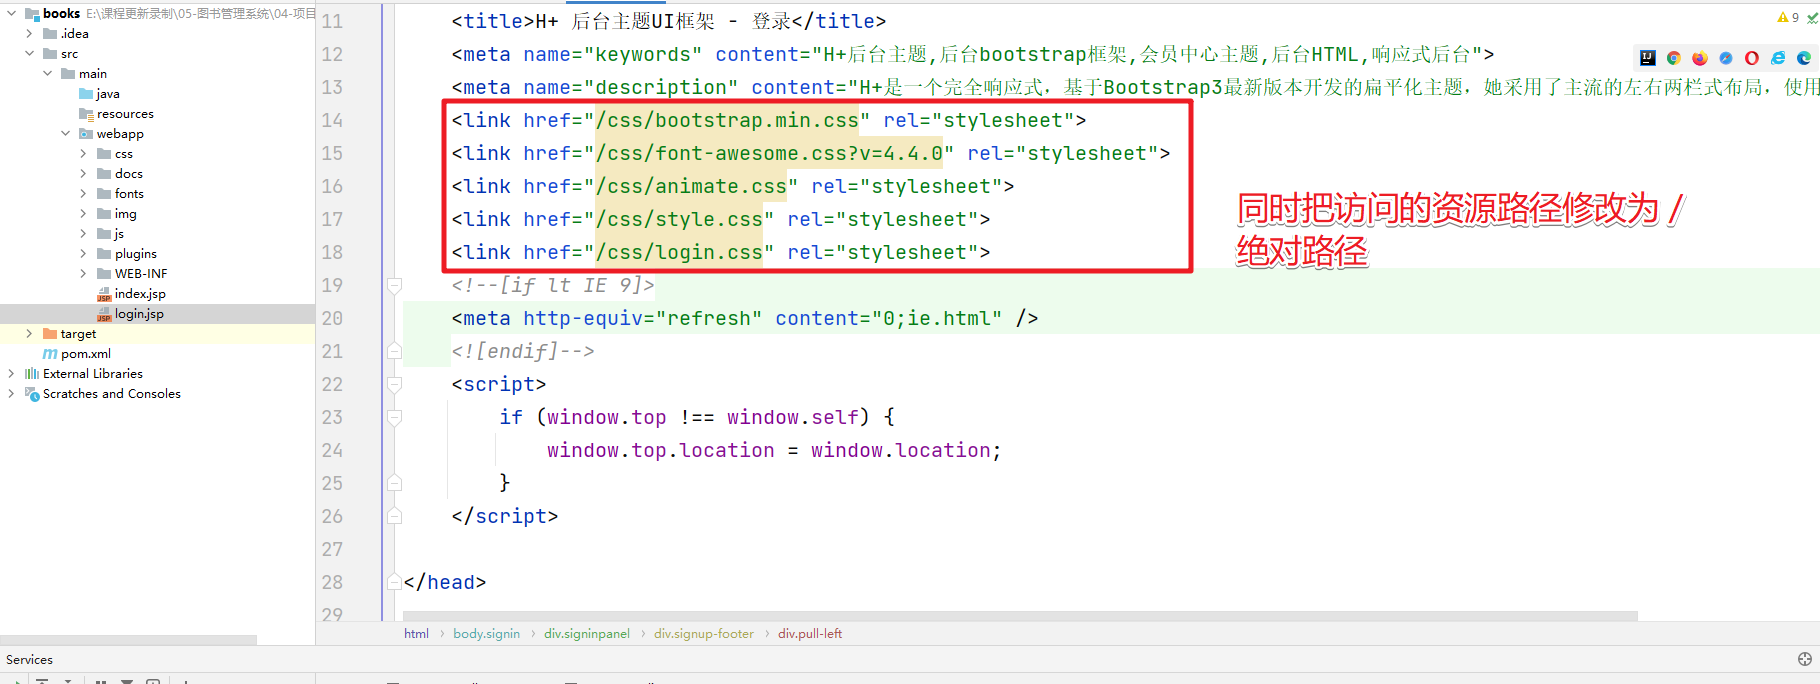Open page in Chrome browser
The image size is (1820, 684).
[1674, 58]
